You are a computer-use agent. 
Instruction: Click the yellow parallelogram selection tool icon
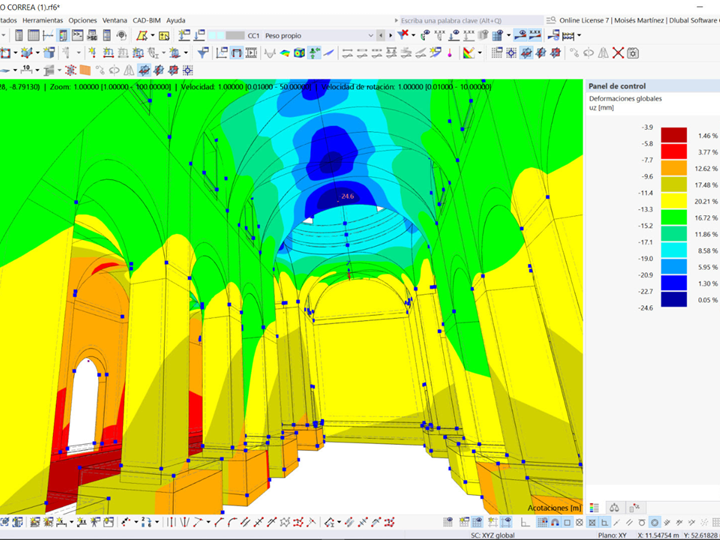142,35
